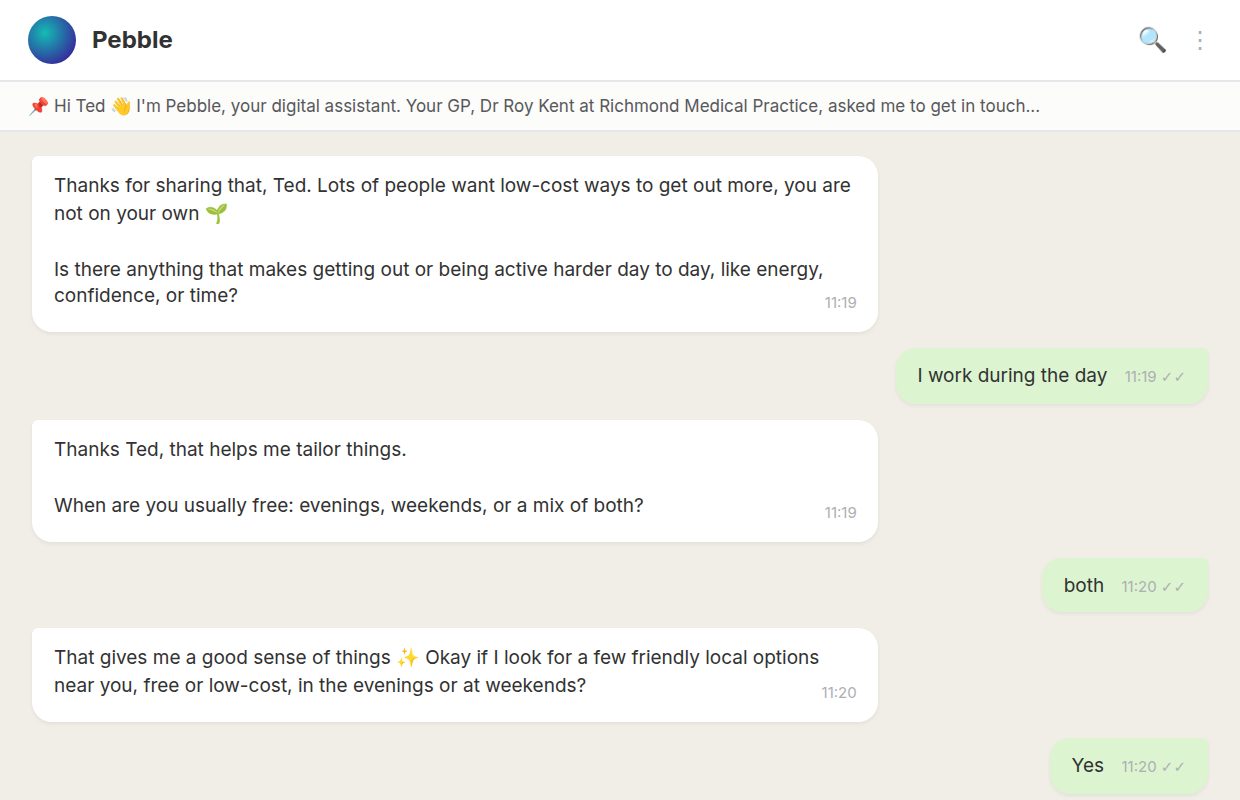
Task: Click the question 'When are you usually free'
Action: tap(349, 505)
